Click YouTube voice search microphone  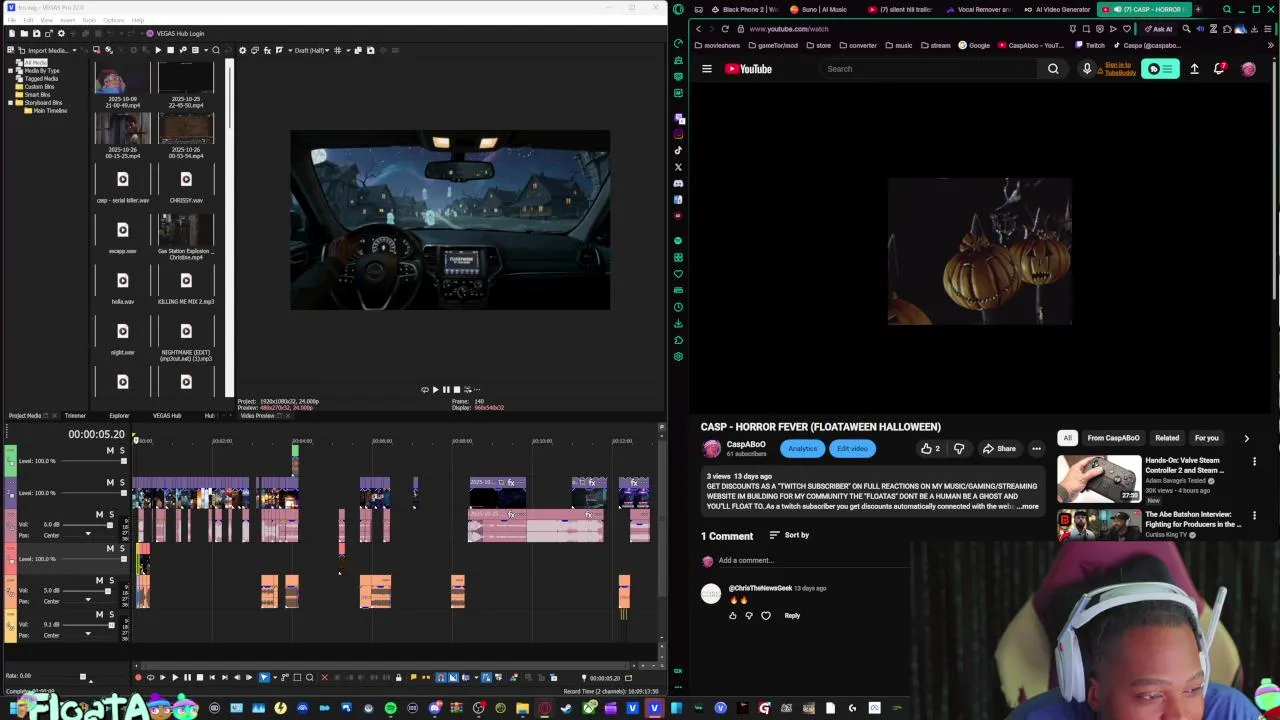[x=1087, y=69]
